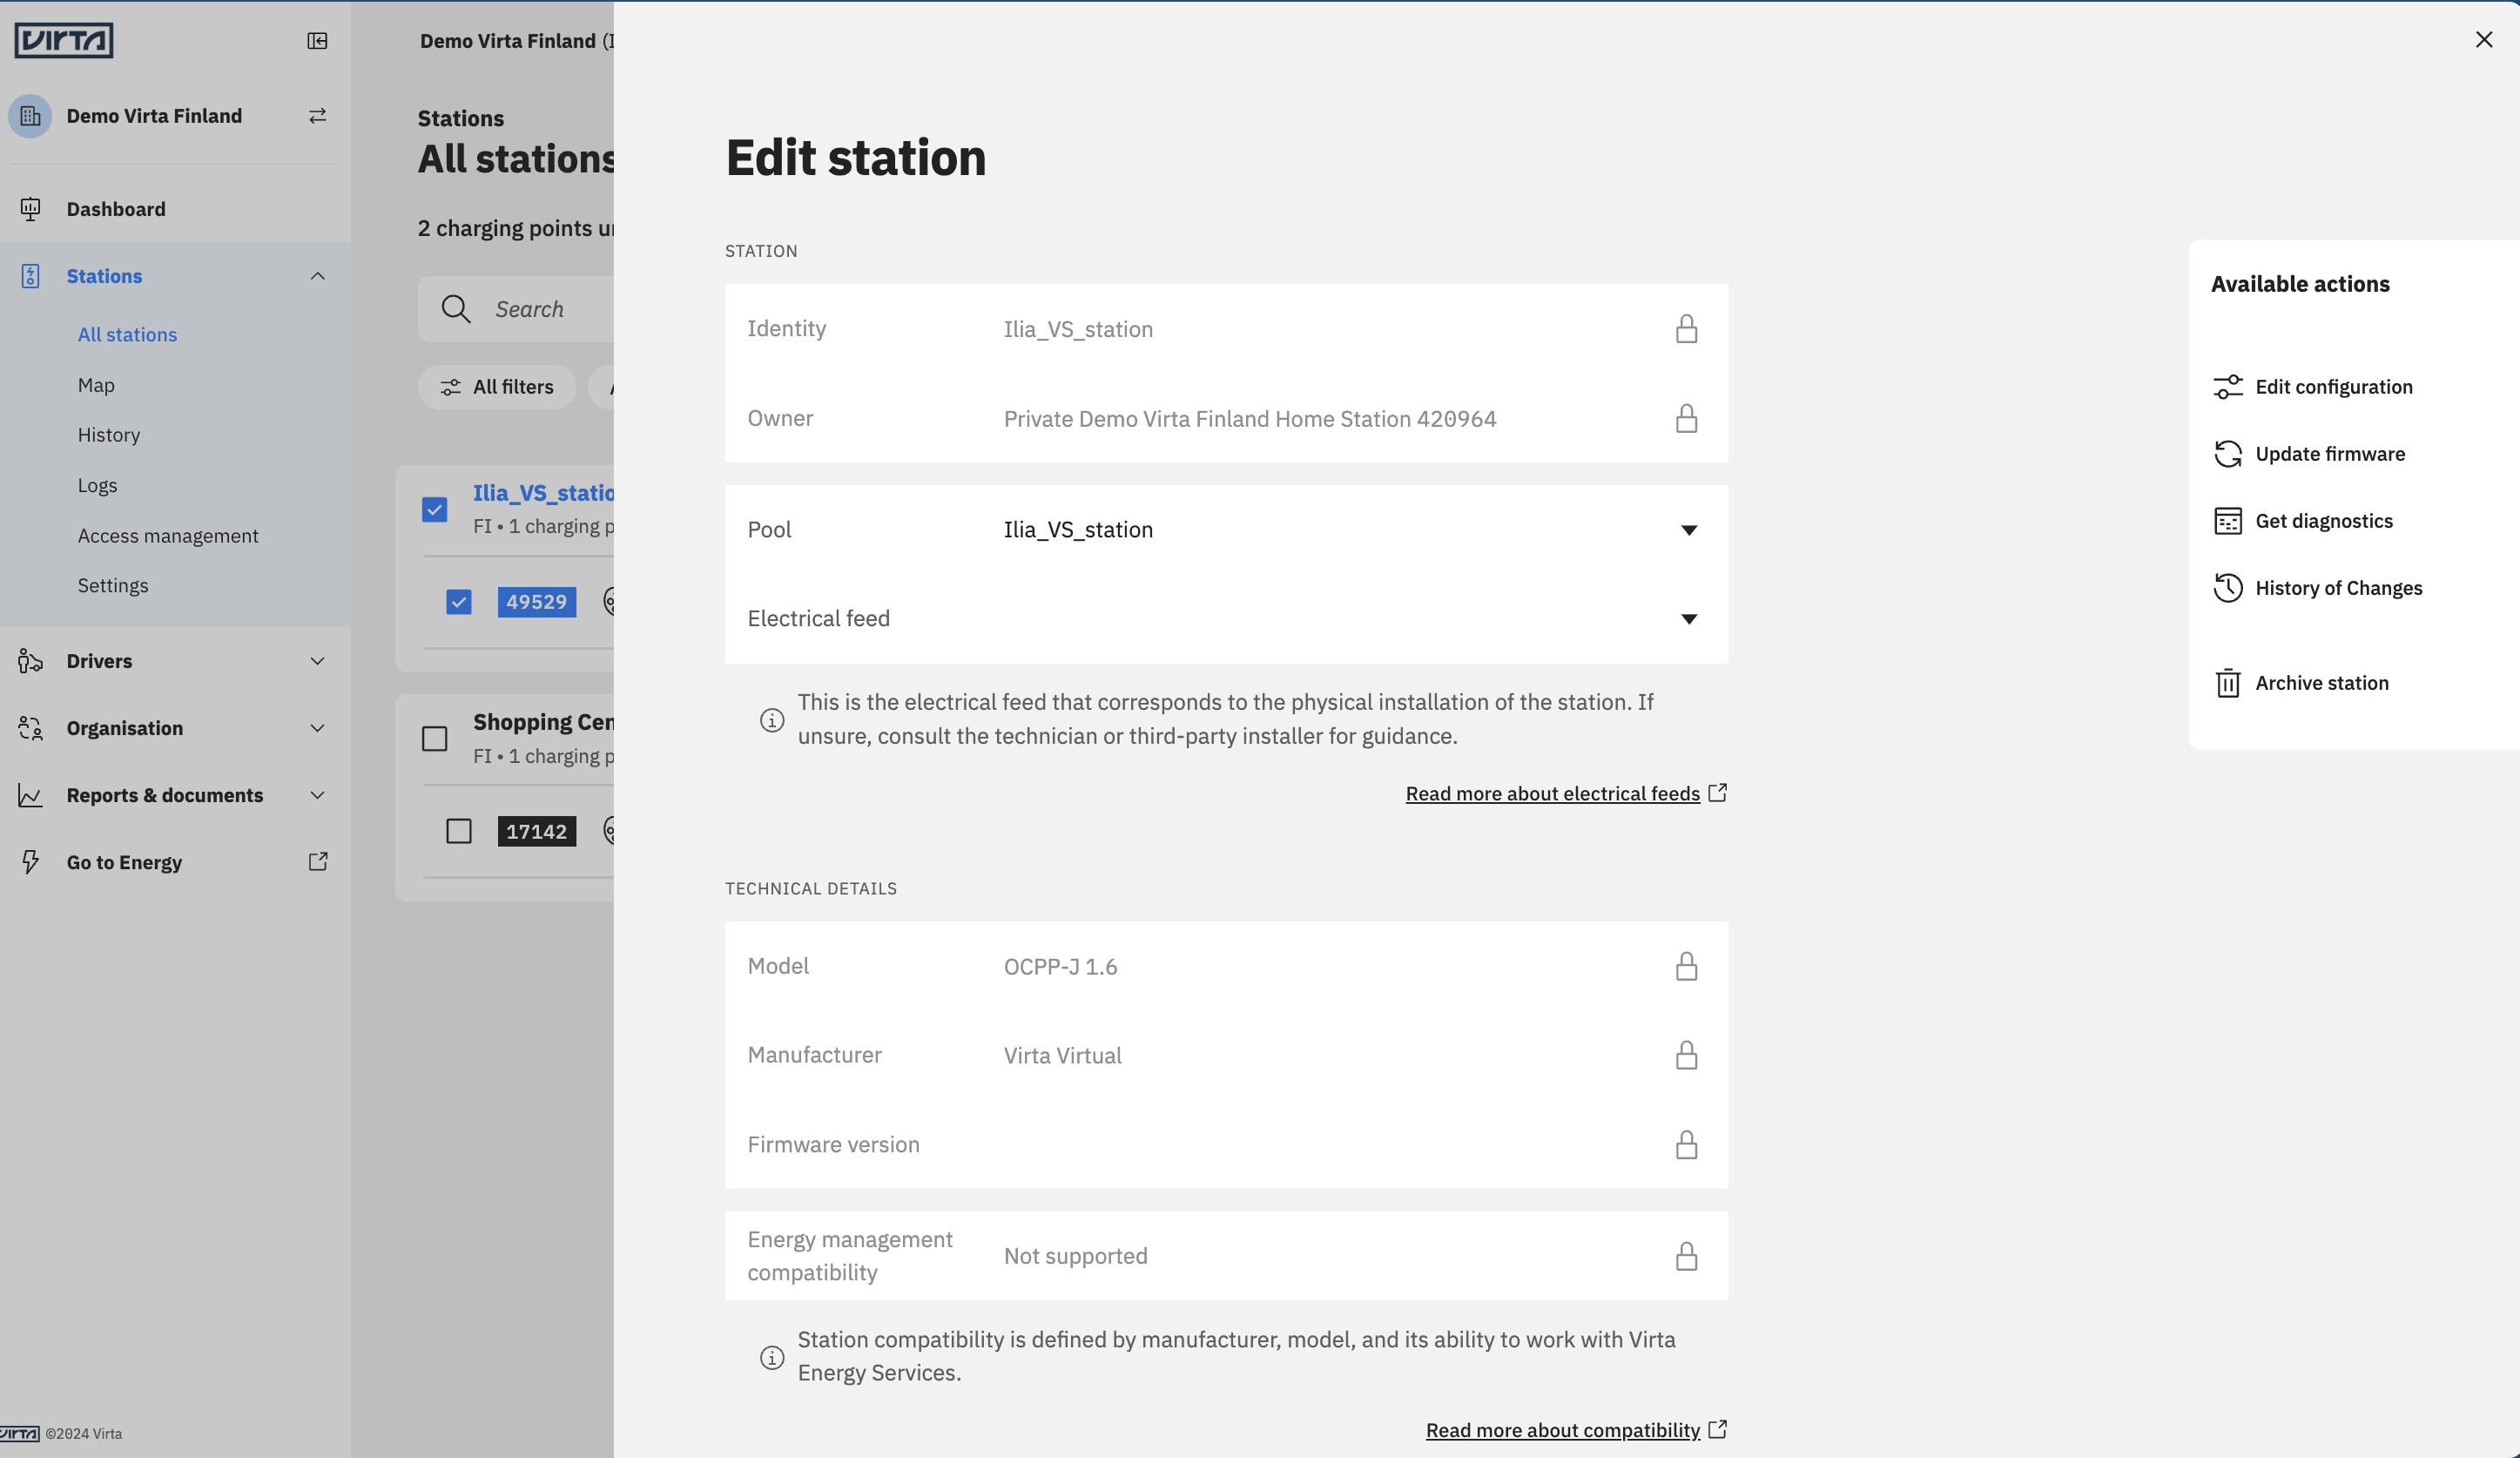The width and height of the screenshot is (2520, 1458).
Task: Collapse the Stations menu chevron
Action: coord(318,276)
